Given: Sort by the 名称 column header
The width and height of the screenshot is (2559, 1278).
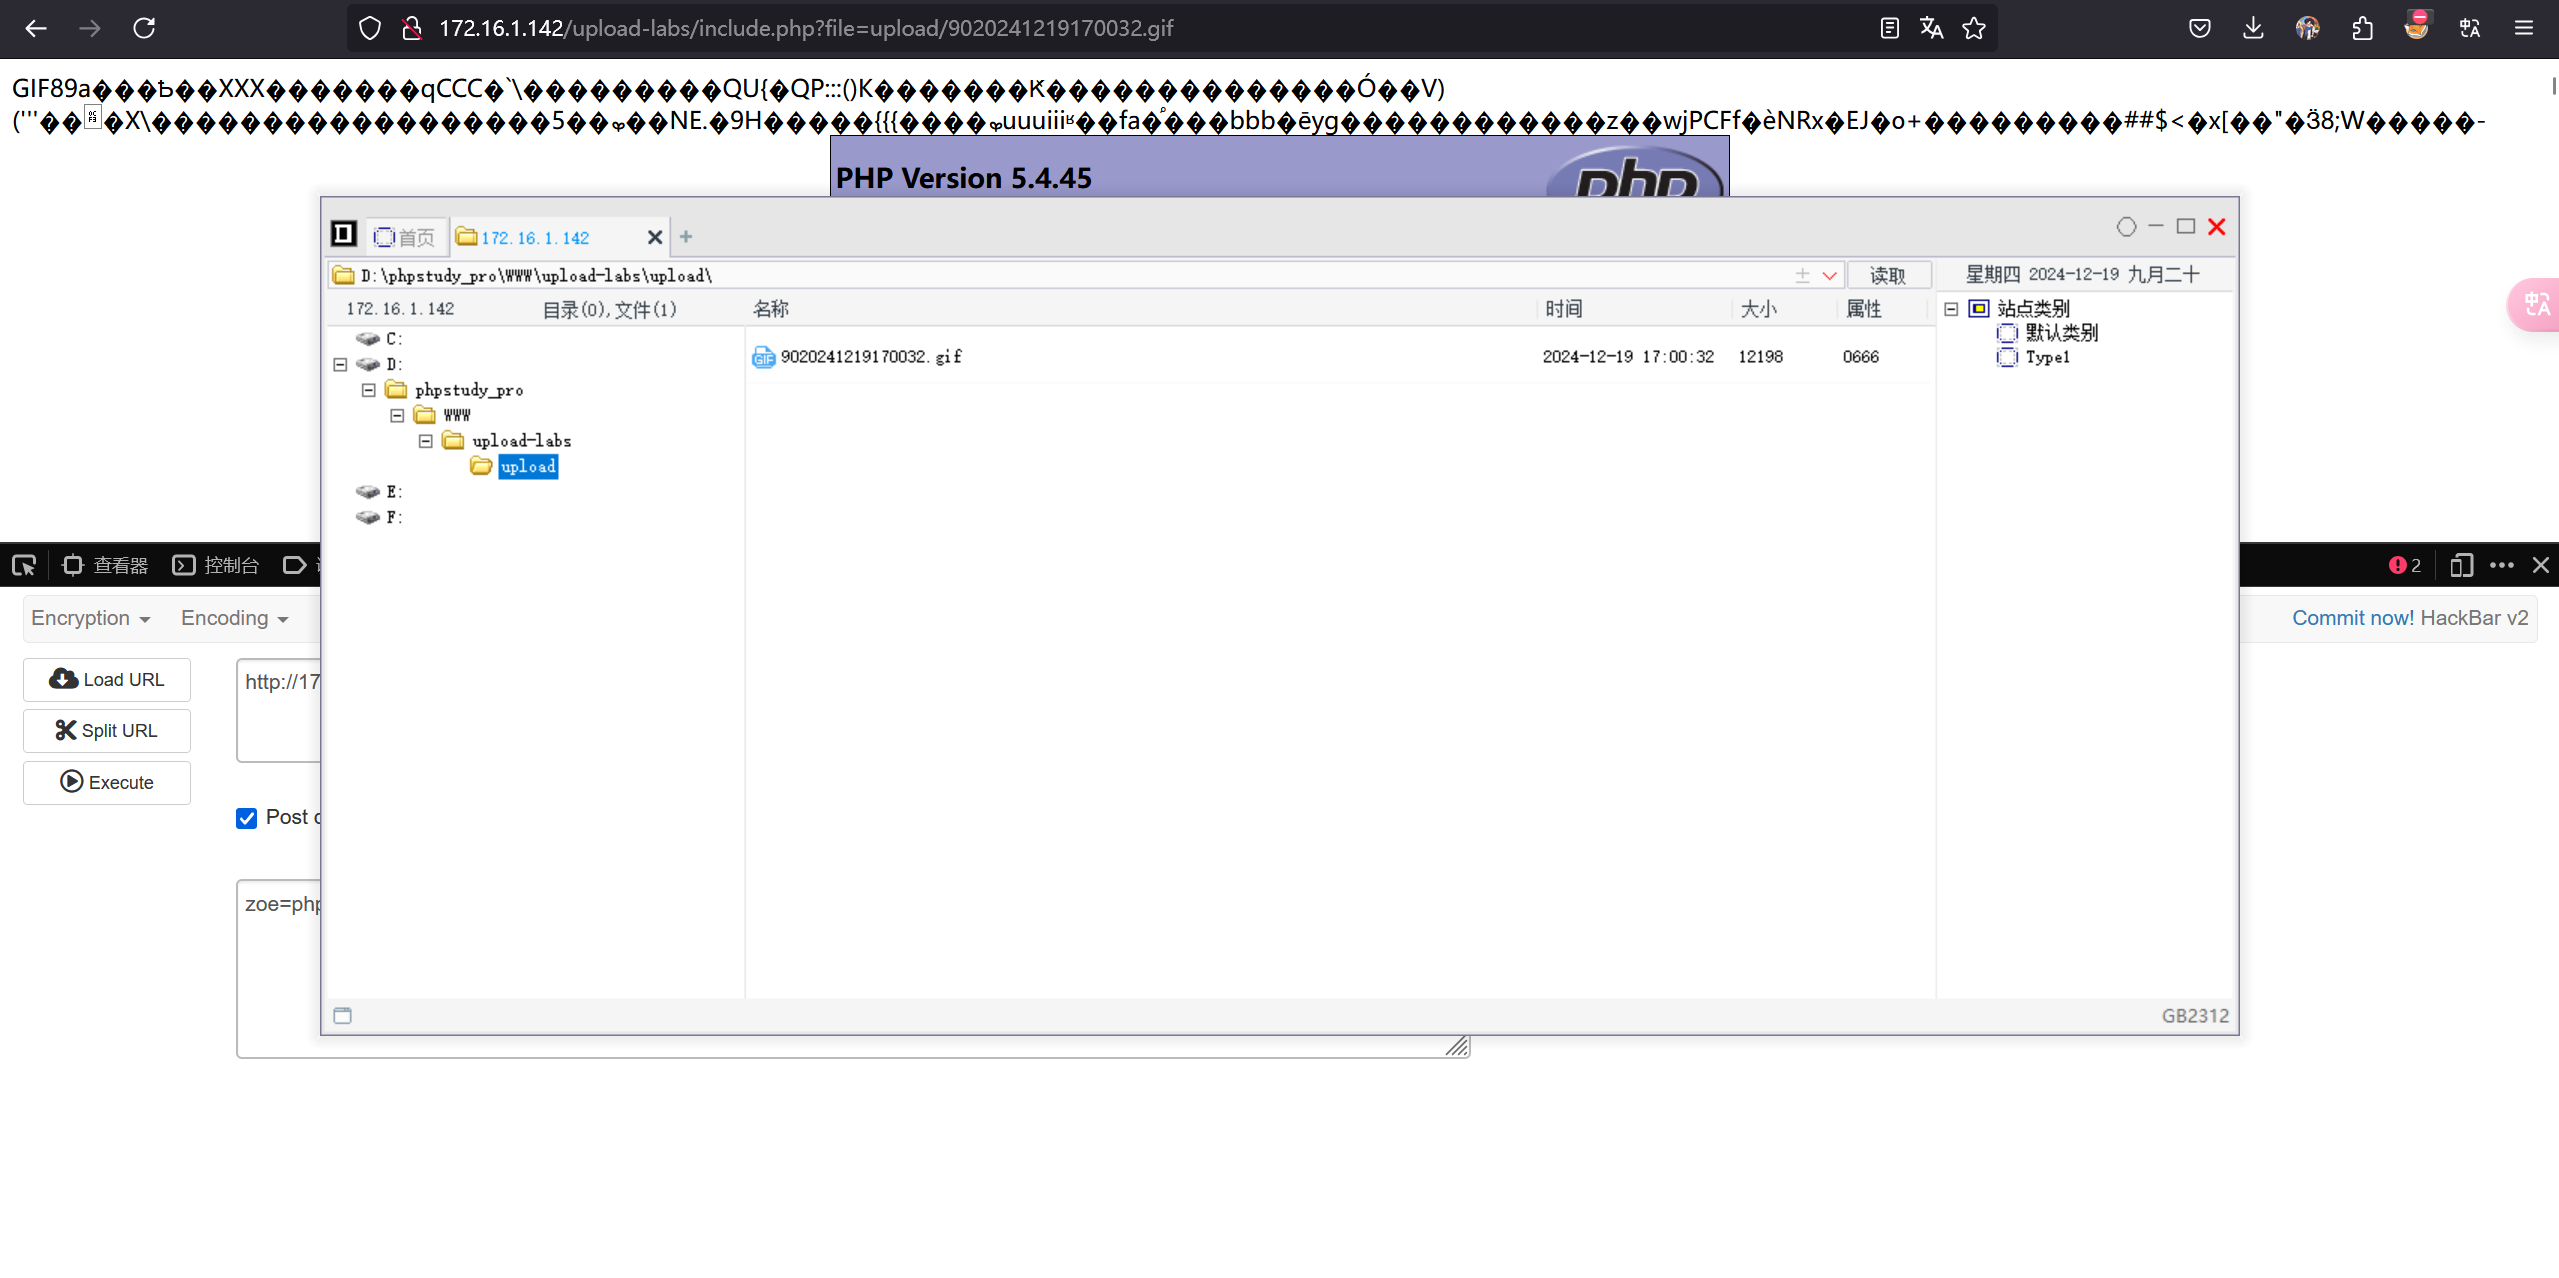Looking at the screenshot, I should [x=771, y=309].
